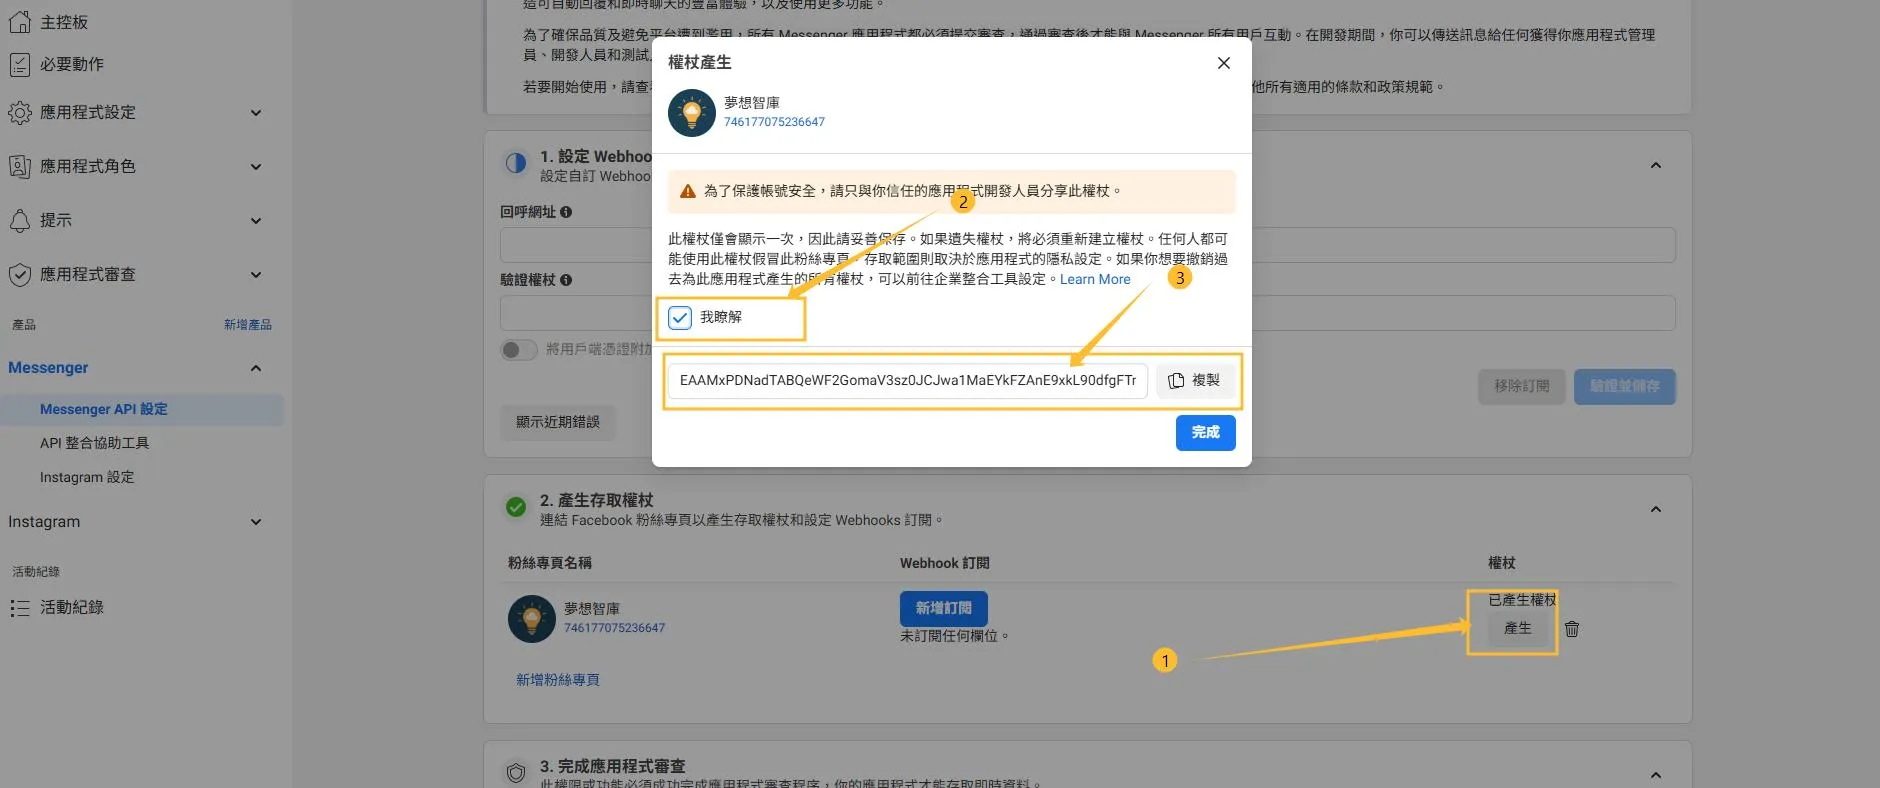Click the 應用程式設定 gear icon

point(20,113)
